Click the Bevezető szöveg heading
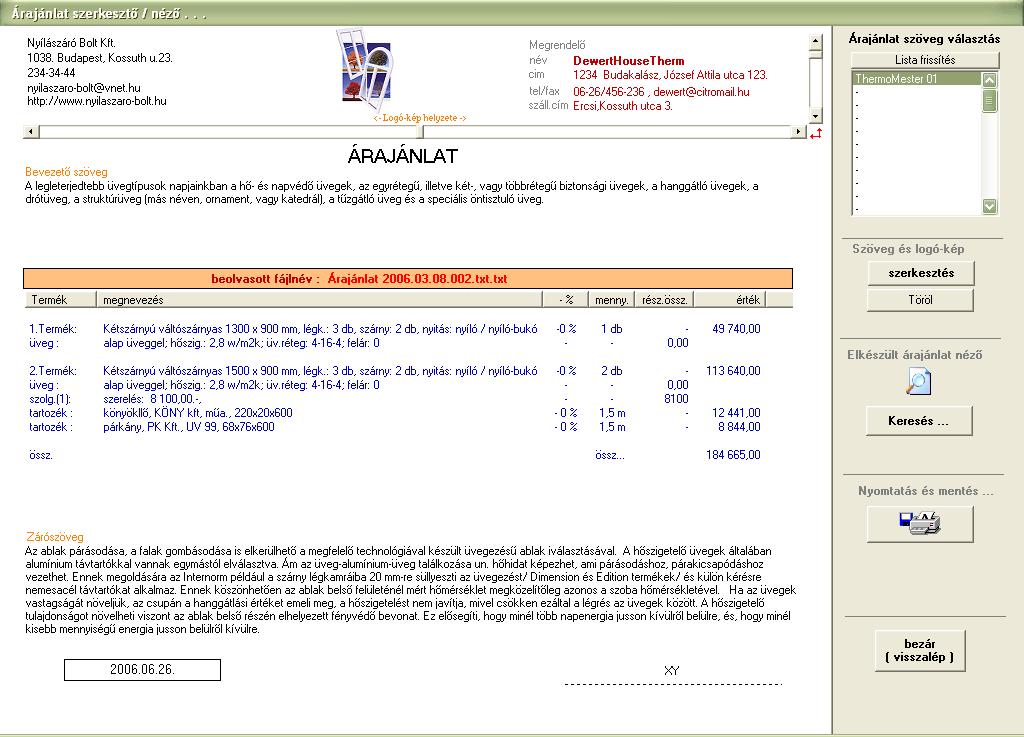This screenshot has height=737, width=1024. point(66,172)
